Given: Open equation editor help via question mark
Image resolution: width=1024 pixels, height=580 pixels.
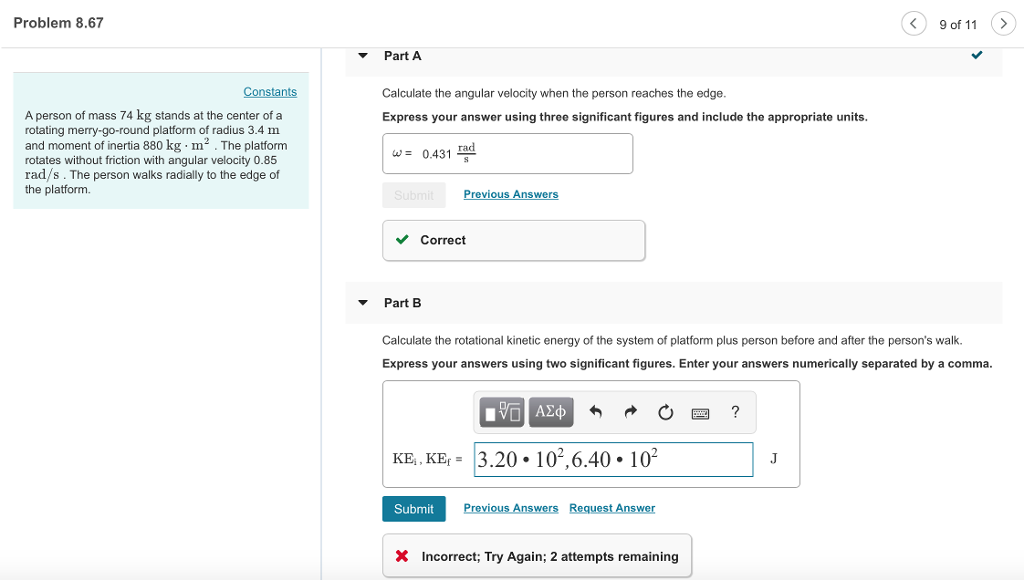Looking at the screenshot, I should coord(736,412).
